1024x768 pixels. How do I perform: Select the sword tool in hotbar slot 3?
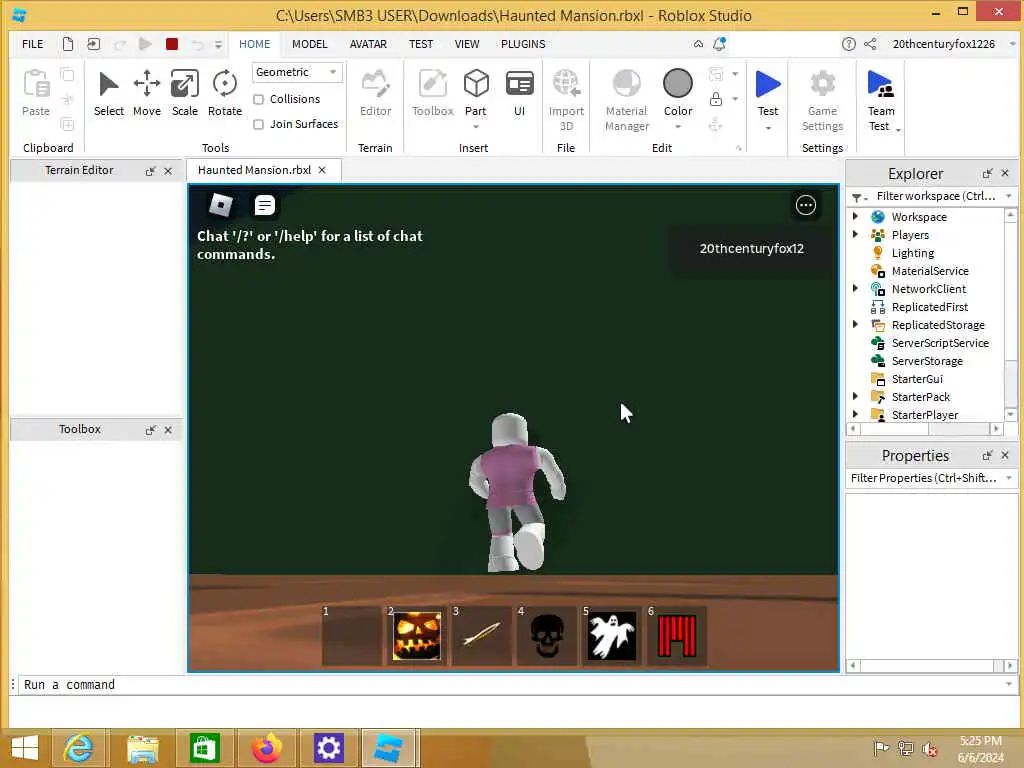[482, 635]
